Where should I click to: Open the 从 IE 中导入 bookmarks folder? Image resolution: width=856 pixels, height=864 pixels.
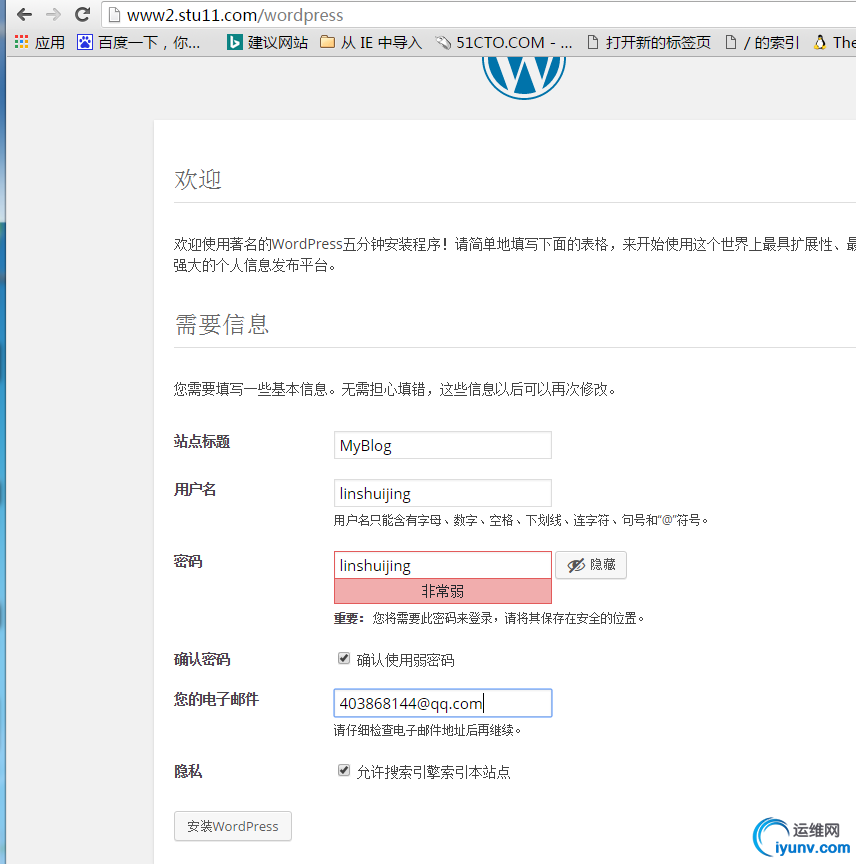click(x=370, y=42)
